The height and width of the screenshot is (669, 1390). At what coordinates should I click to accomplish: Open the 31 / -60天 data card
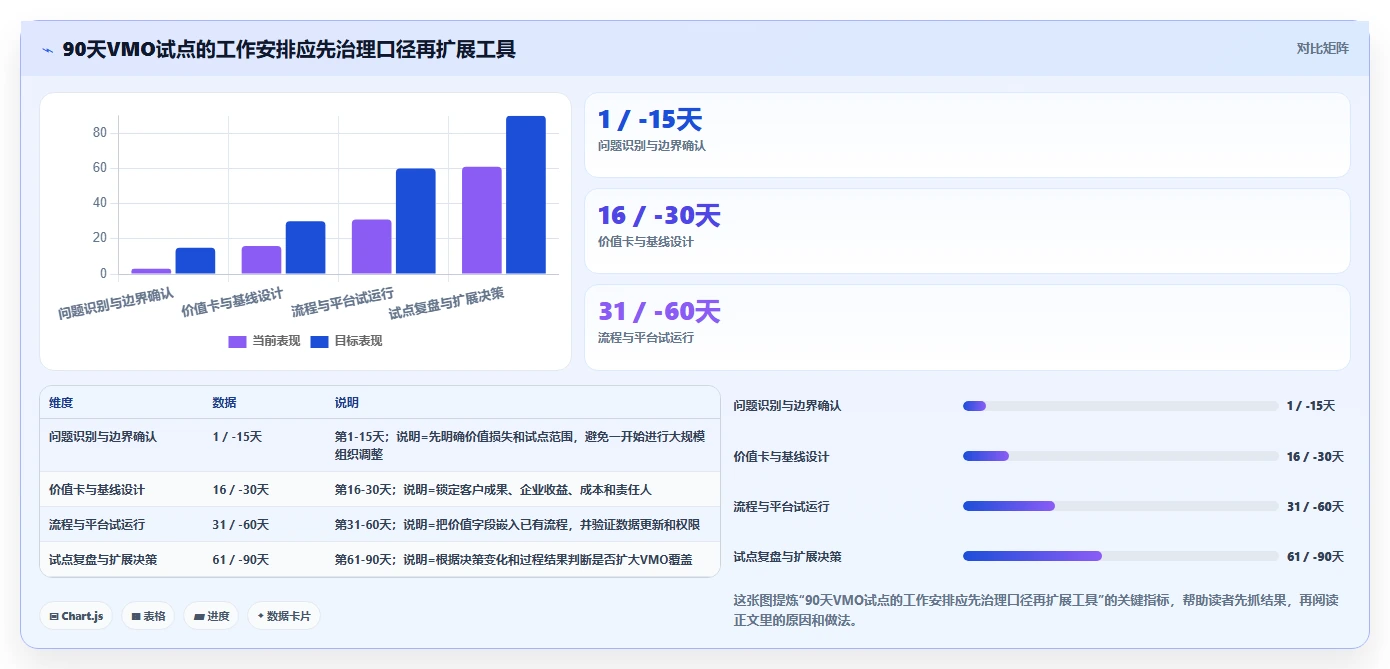point(967,327)
